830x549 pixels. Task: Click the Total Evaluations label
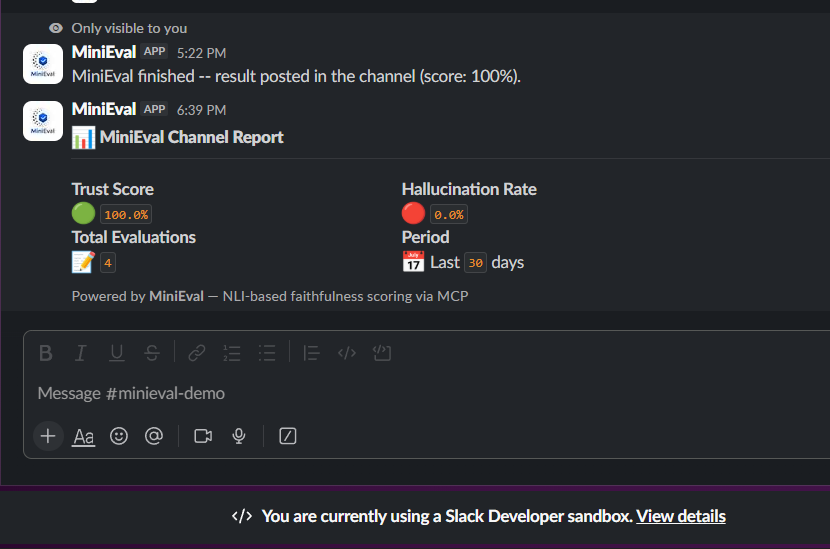point(133,237)
